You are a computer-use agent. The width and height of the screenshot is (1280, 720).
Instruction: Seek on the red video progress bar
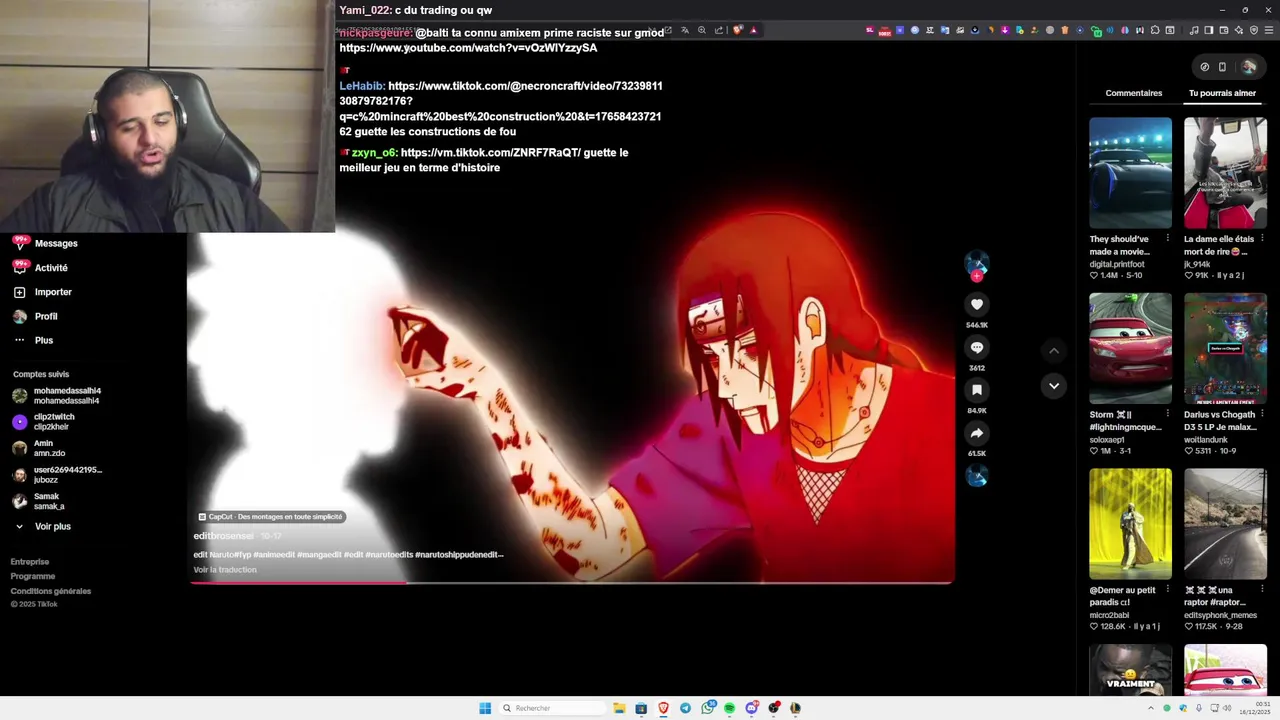(572, 582)
